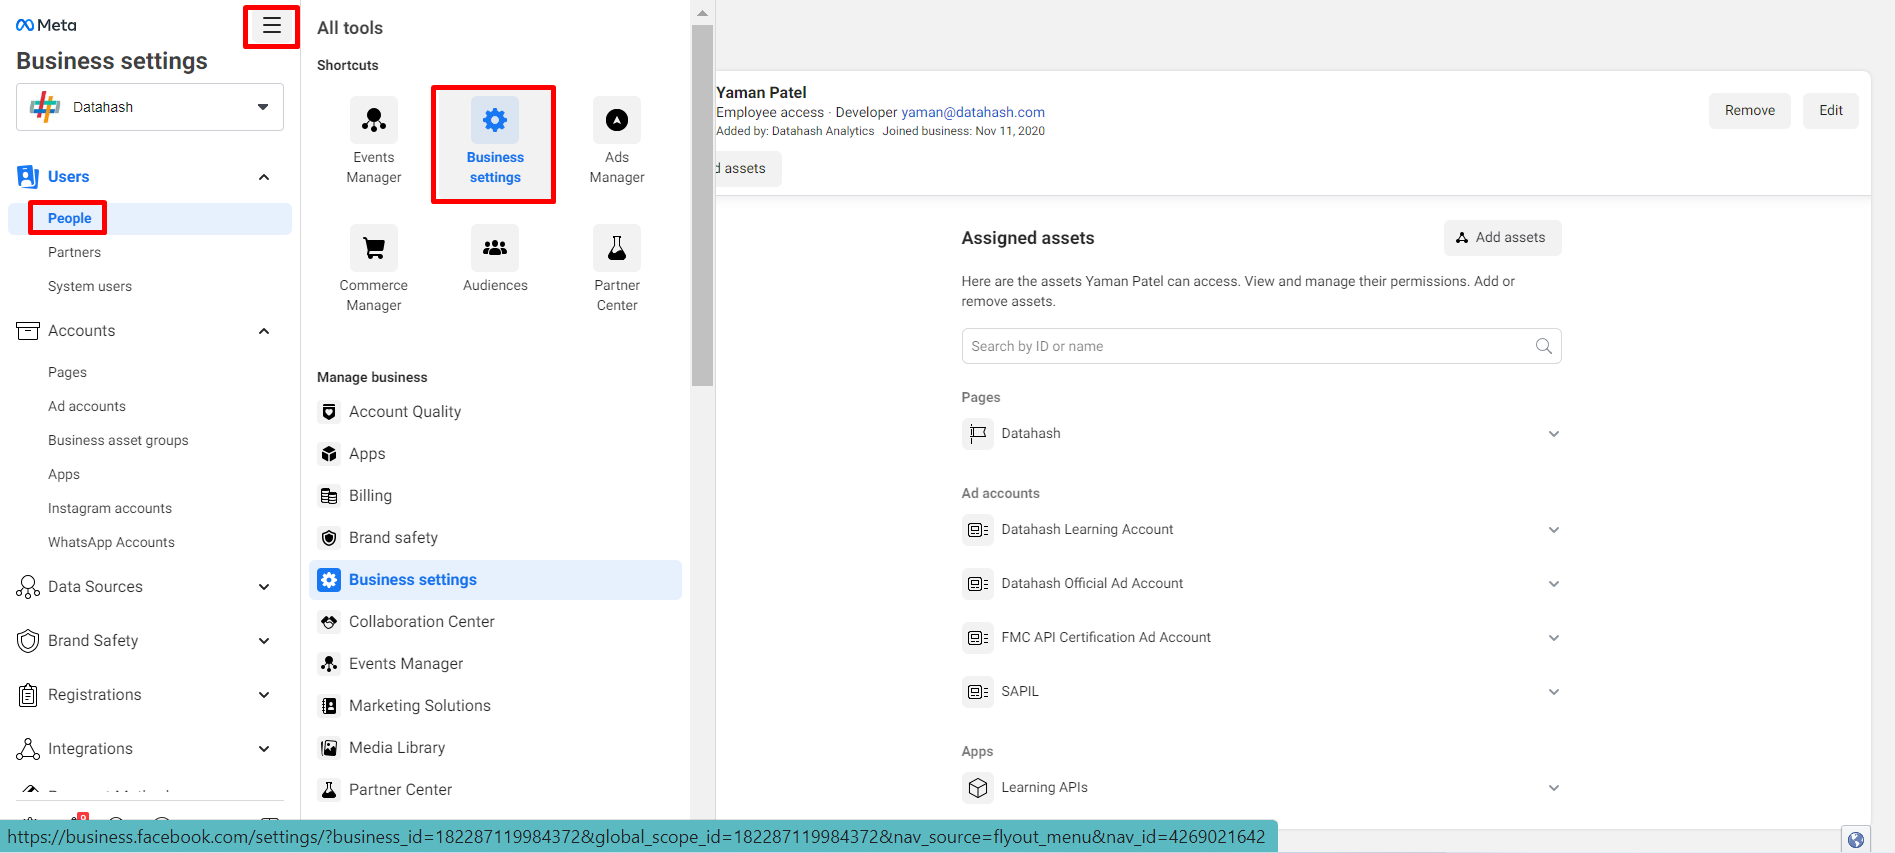1895x853 pixels.
Task: Open the hamburger all-tools menu
Action: click(271, 27)
